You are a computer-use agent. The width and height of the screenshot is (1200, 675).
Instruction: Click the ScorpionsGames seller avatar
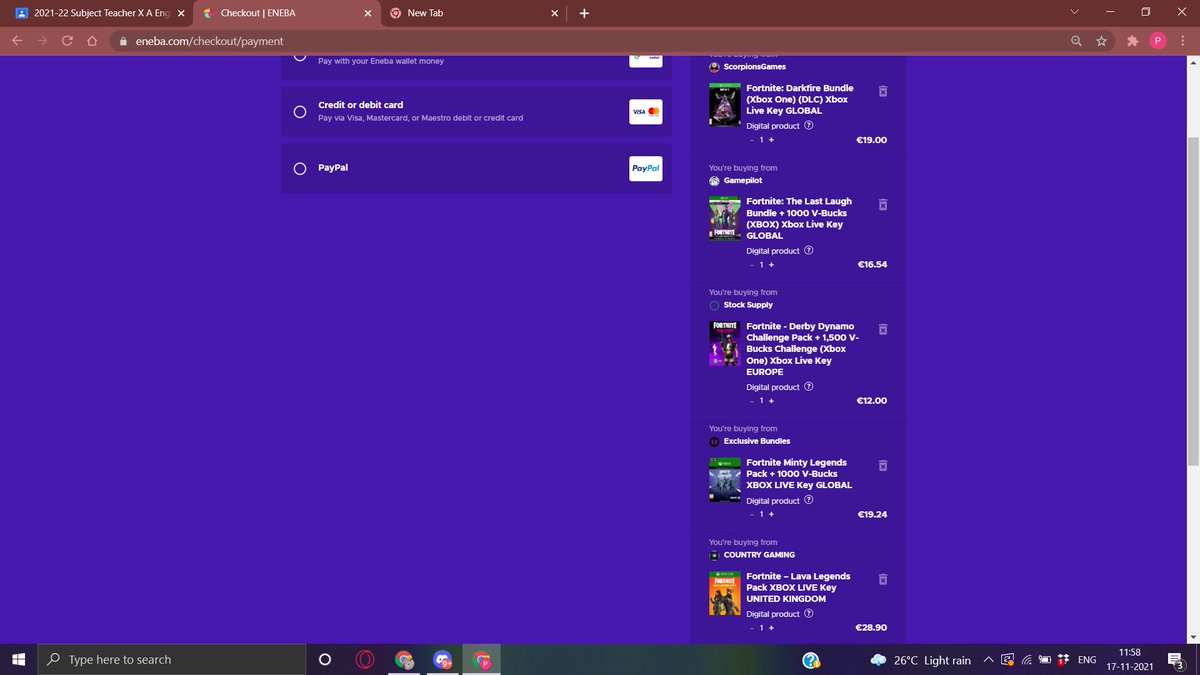click(x=714, y=67)
